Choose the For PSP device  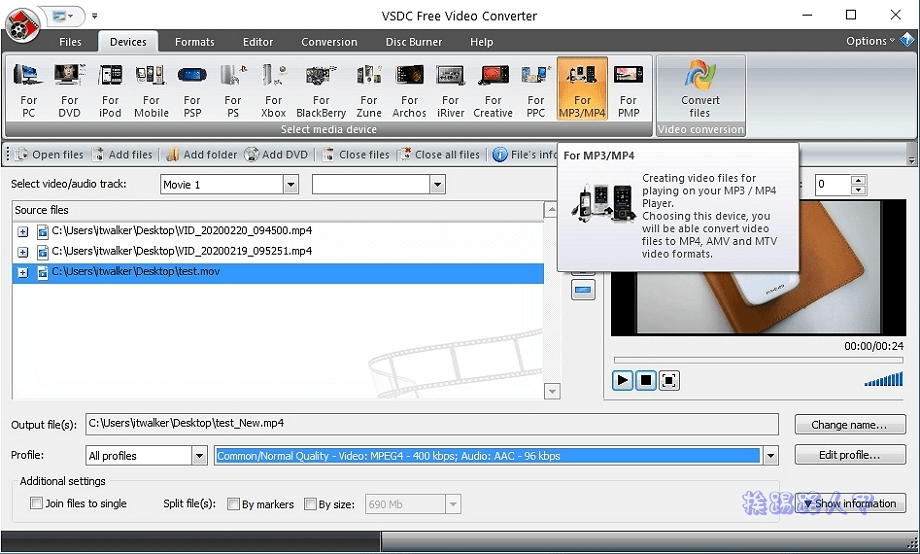tap(192, 90)
